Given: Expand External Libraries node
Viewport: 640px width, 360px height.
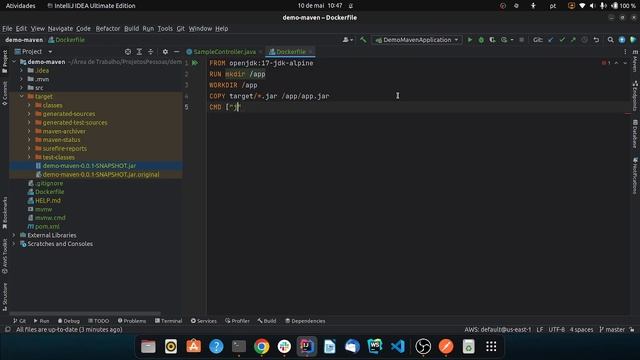Looking at the screenshot, I should click(x=14, y=235).
